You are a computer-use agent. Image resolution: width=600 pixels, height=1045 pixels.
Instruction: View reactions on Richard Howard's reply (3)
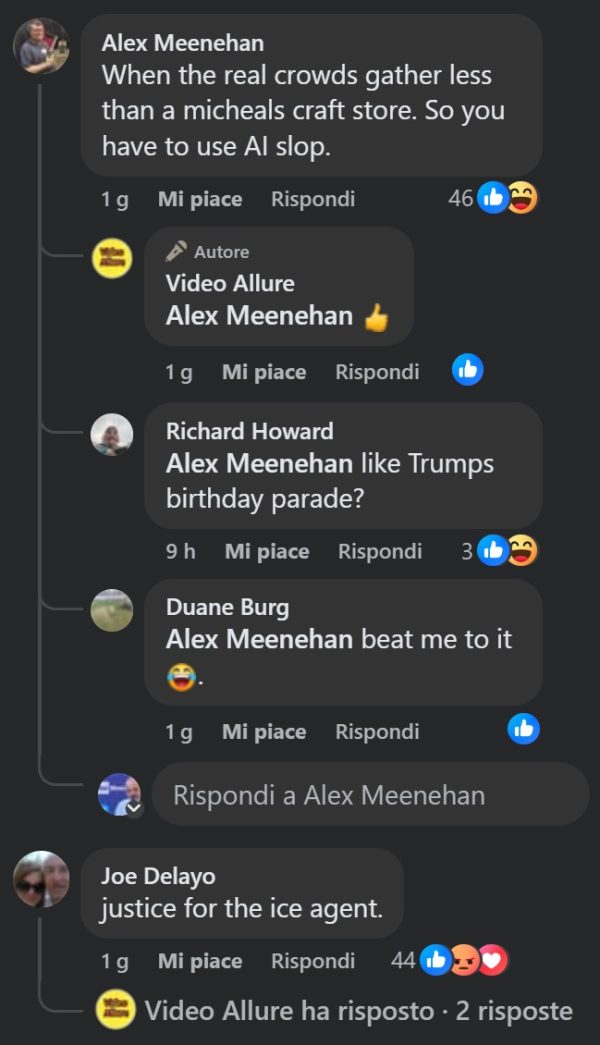[499, 550]
